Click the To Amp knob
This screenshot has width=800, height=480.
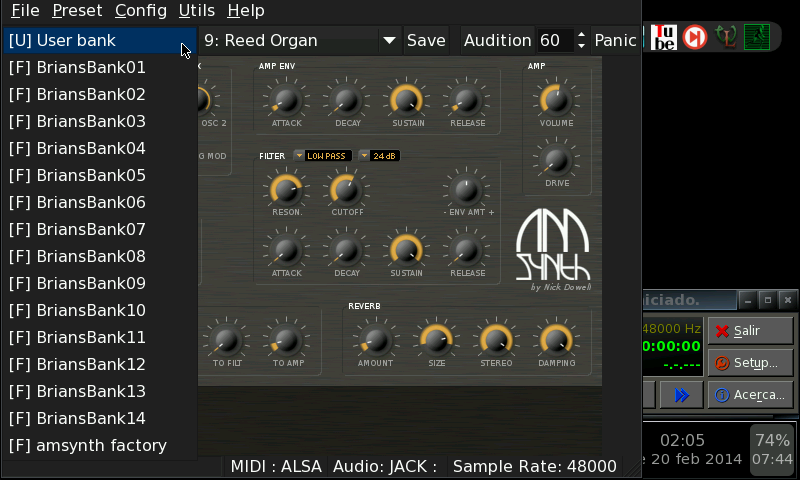click(286, 340)
